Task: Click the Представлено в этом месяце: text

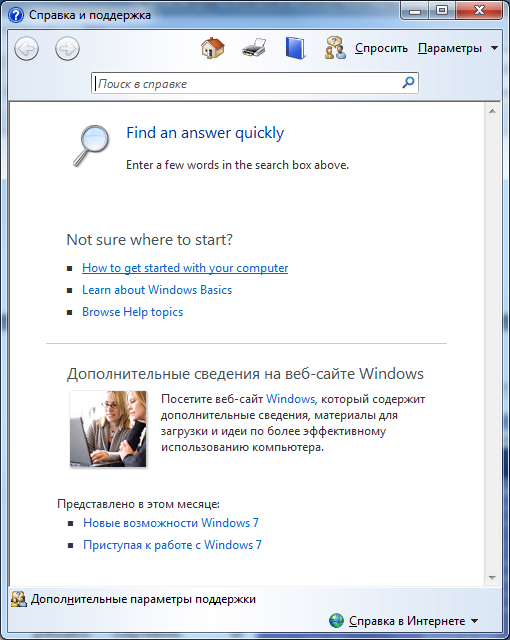Action: click(138, 504)
